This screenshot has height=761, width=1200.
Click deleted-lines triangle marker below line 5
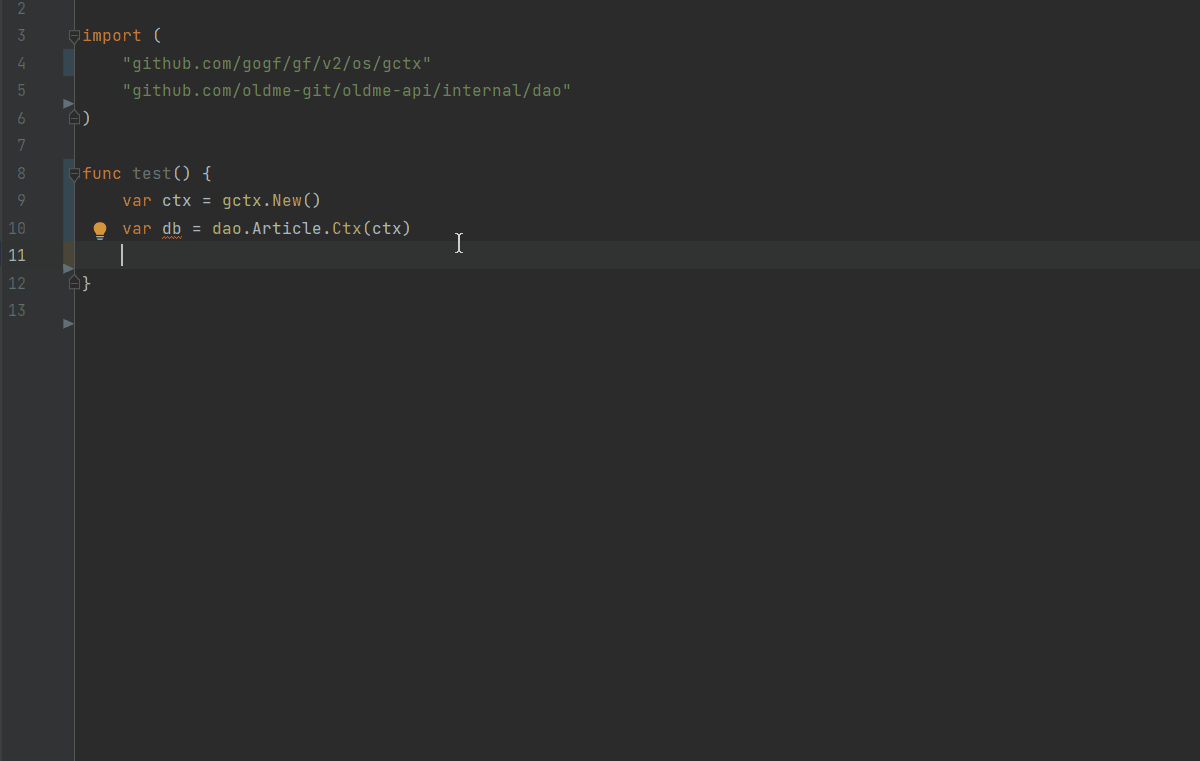point(68,103)
